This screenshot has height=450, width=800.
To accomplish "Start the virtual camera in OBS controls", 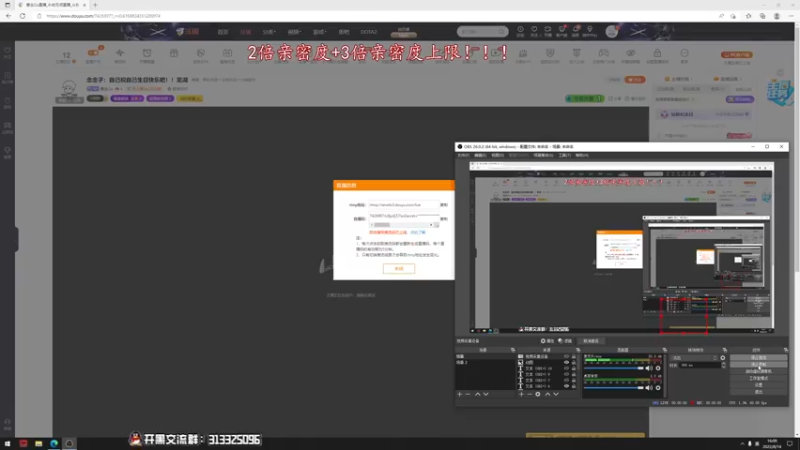I will (x=758, y=371).
